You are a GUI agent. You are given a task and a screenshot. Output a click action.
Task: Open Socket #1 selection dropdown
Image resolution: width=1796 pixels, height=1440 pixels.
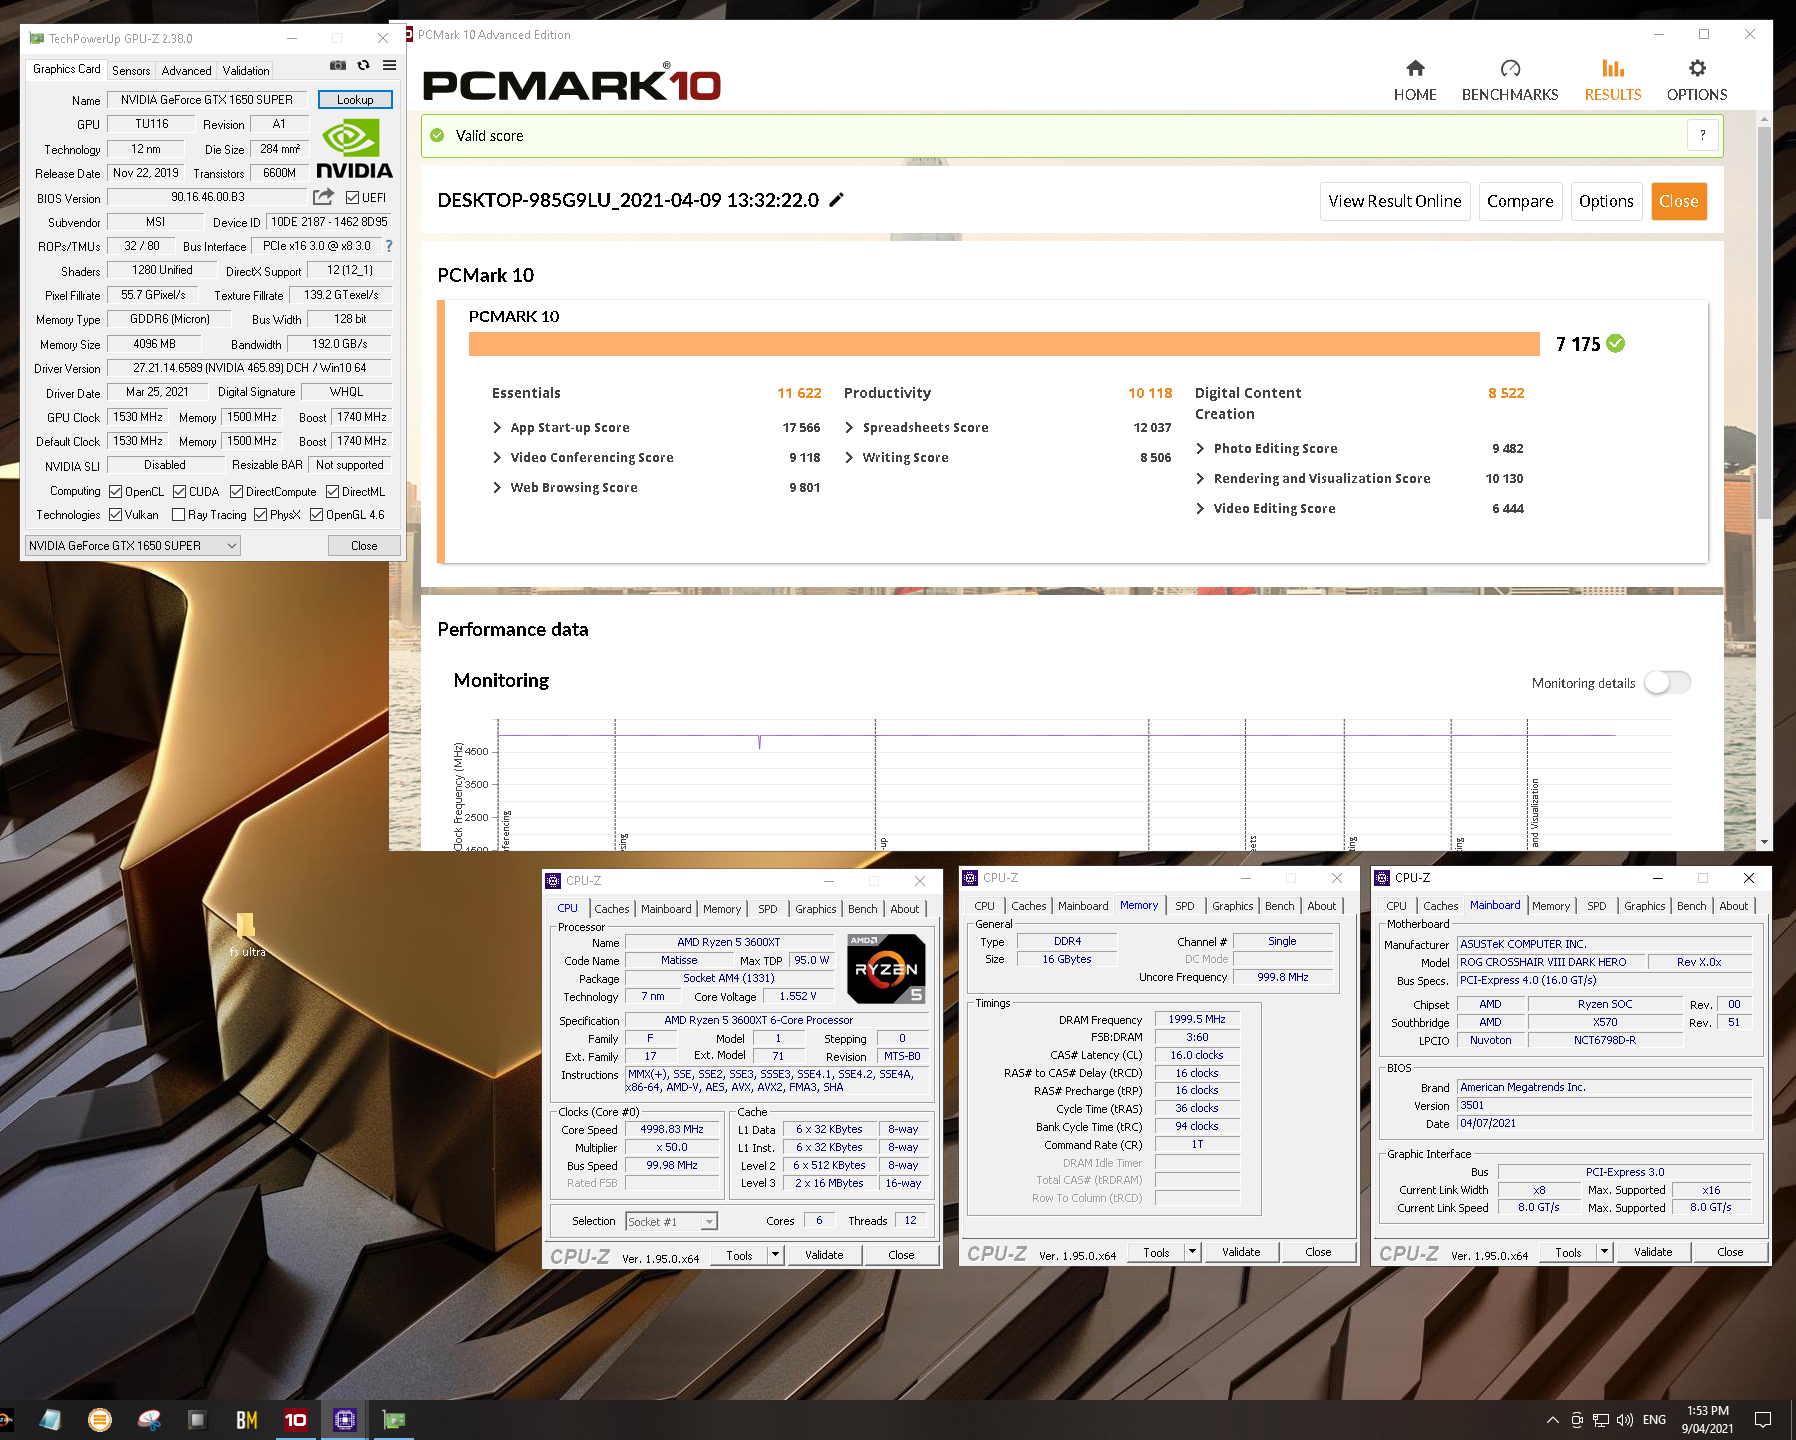tap(671, 1221)
